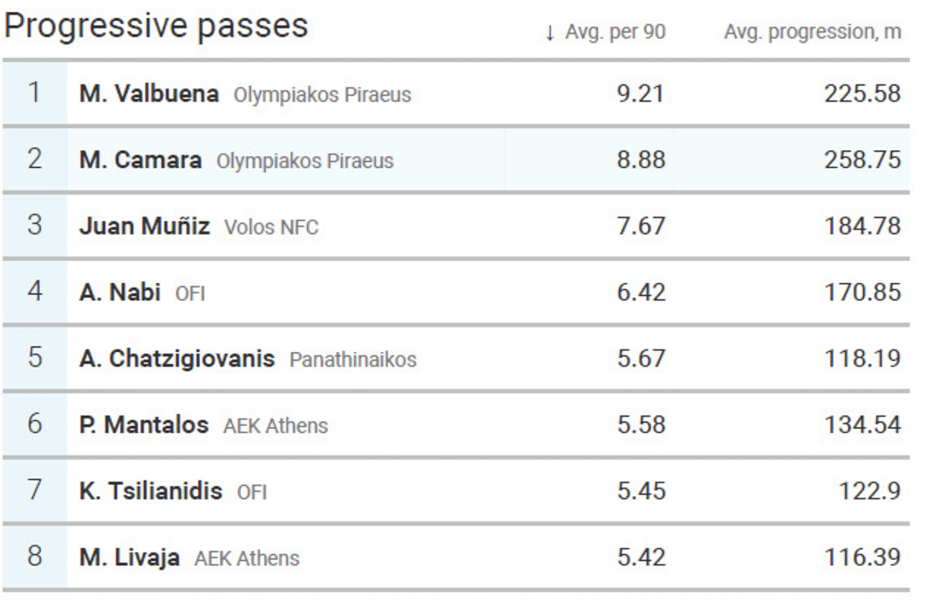Open M. Camara player link
The width and height of the screenshot is (927, 600).
pos(141,160)
